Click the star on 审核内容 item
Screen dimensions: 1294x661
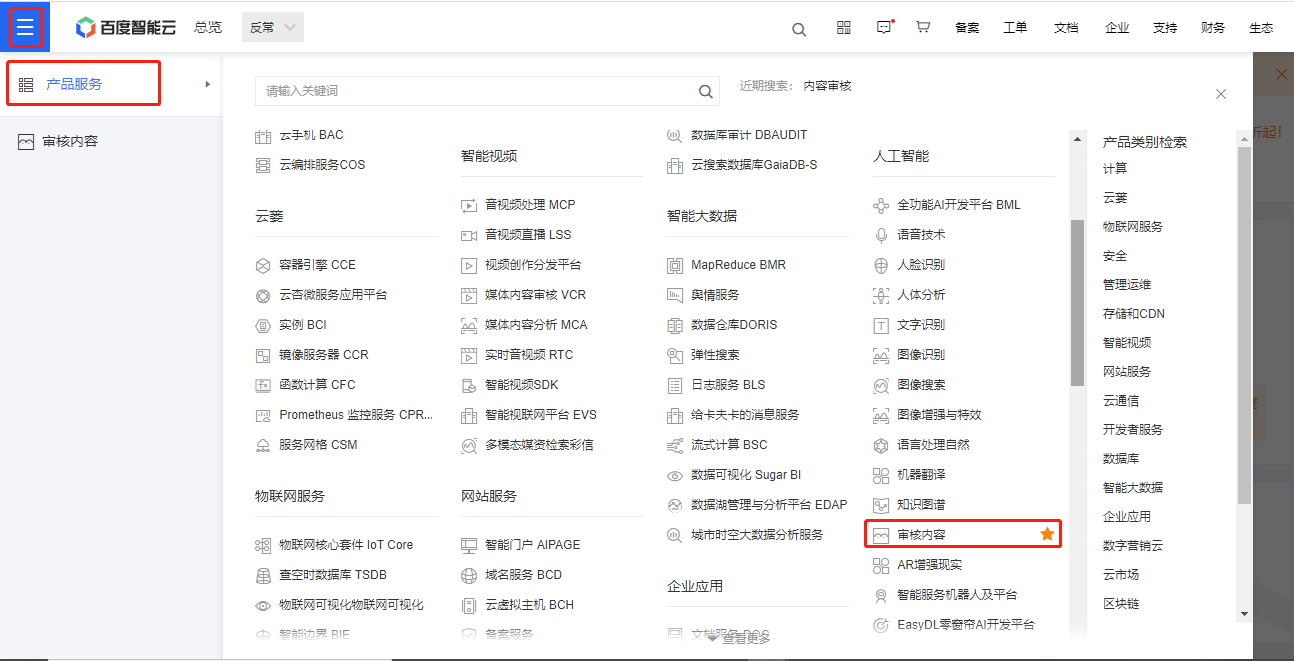click(x=1047, y=534)
